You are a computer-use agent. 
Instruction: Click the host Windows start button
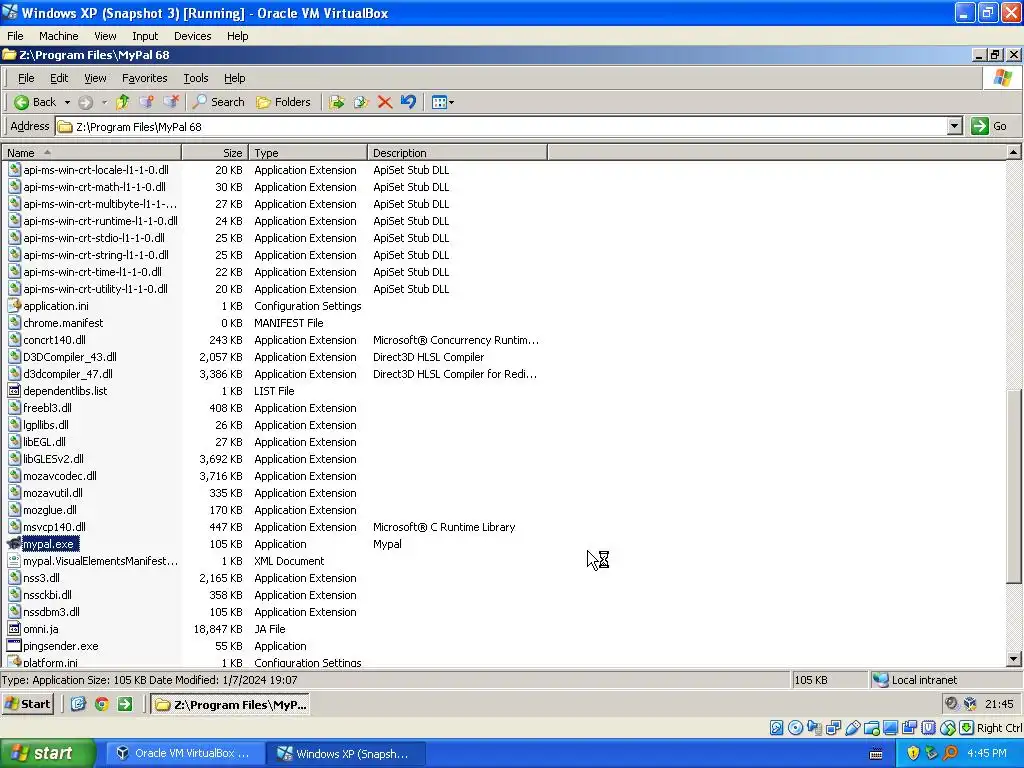click(x=48, y=753)
